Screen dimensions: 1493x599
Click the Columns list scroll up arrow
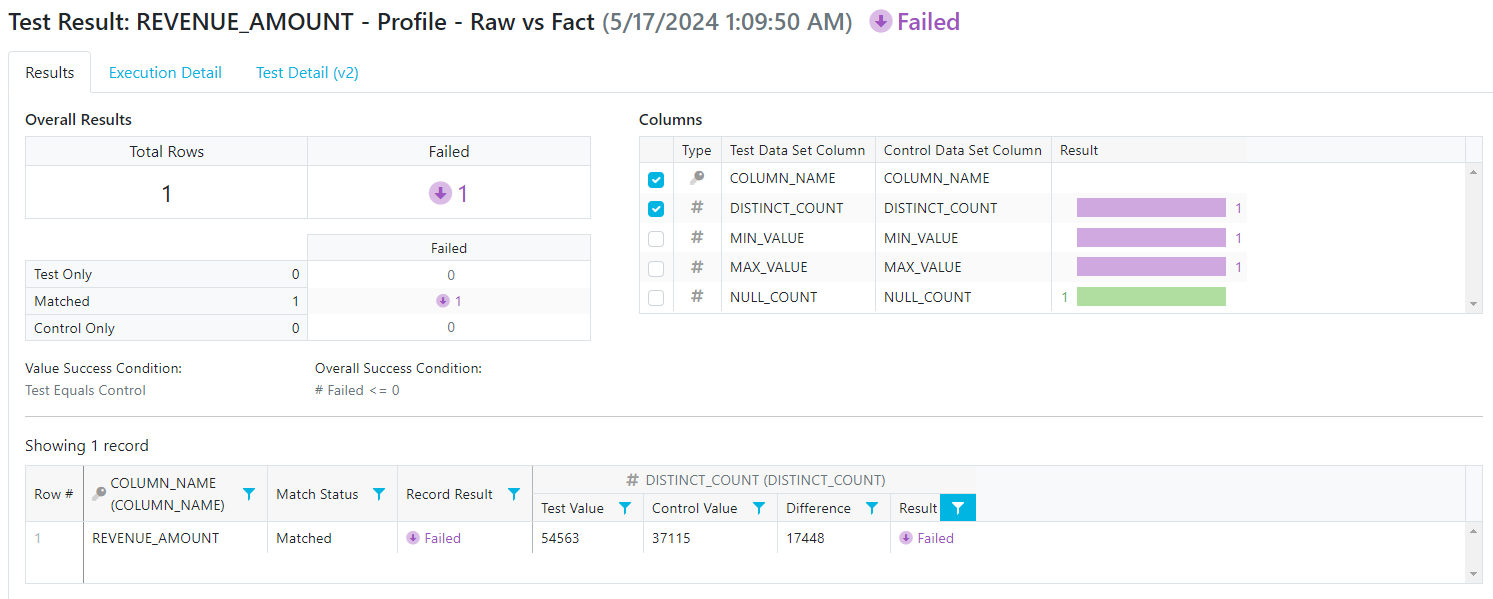tap(1474, 172)
